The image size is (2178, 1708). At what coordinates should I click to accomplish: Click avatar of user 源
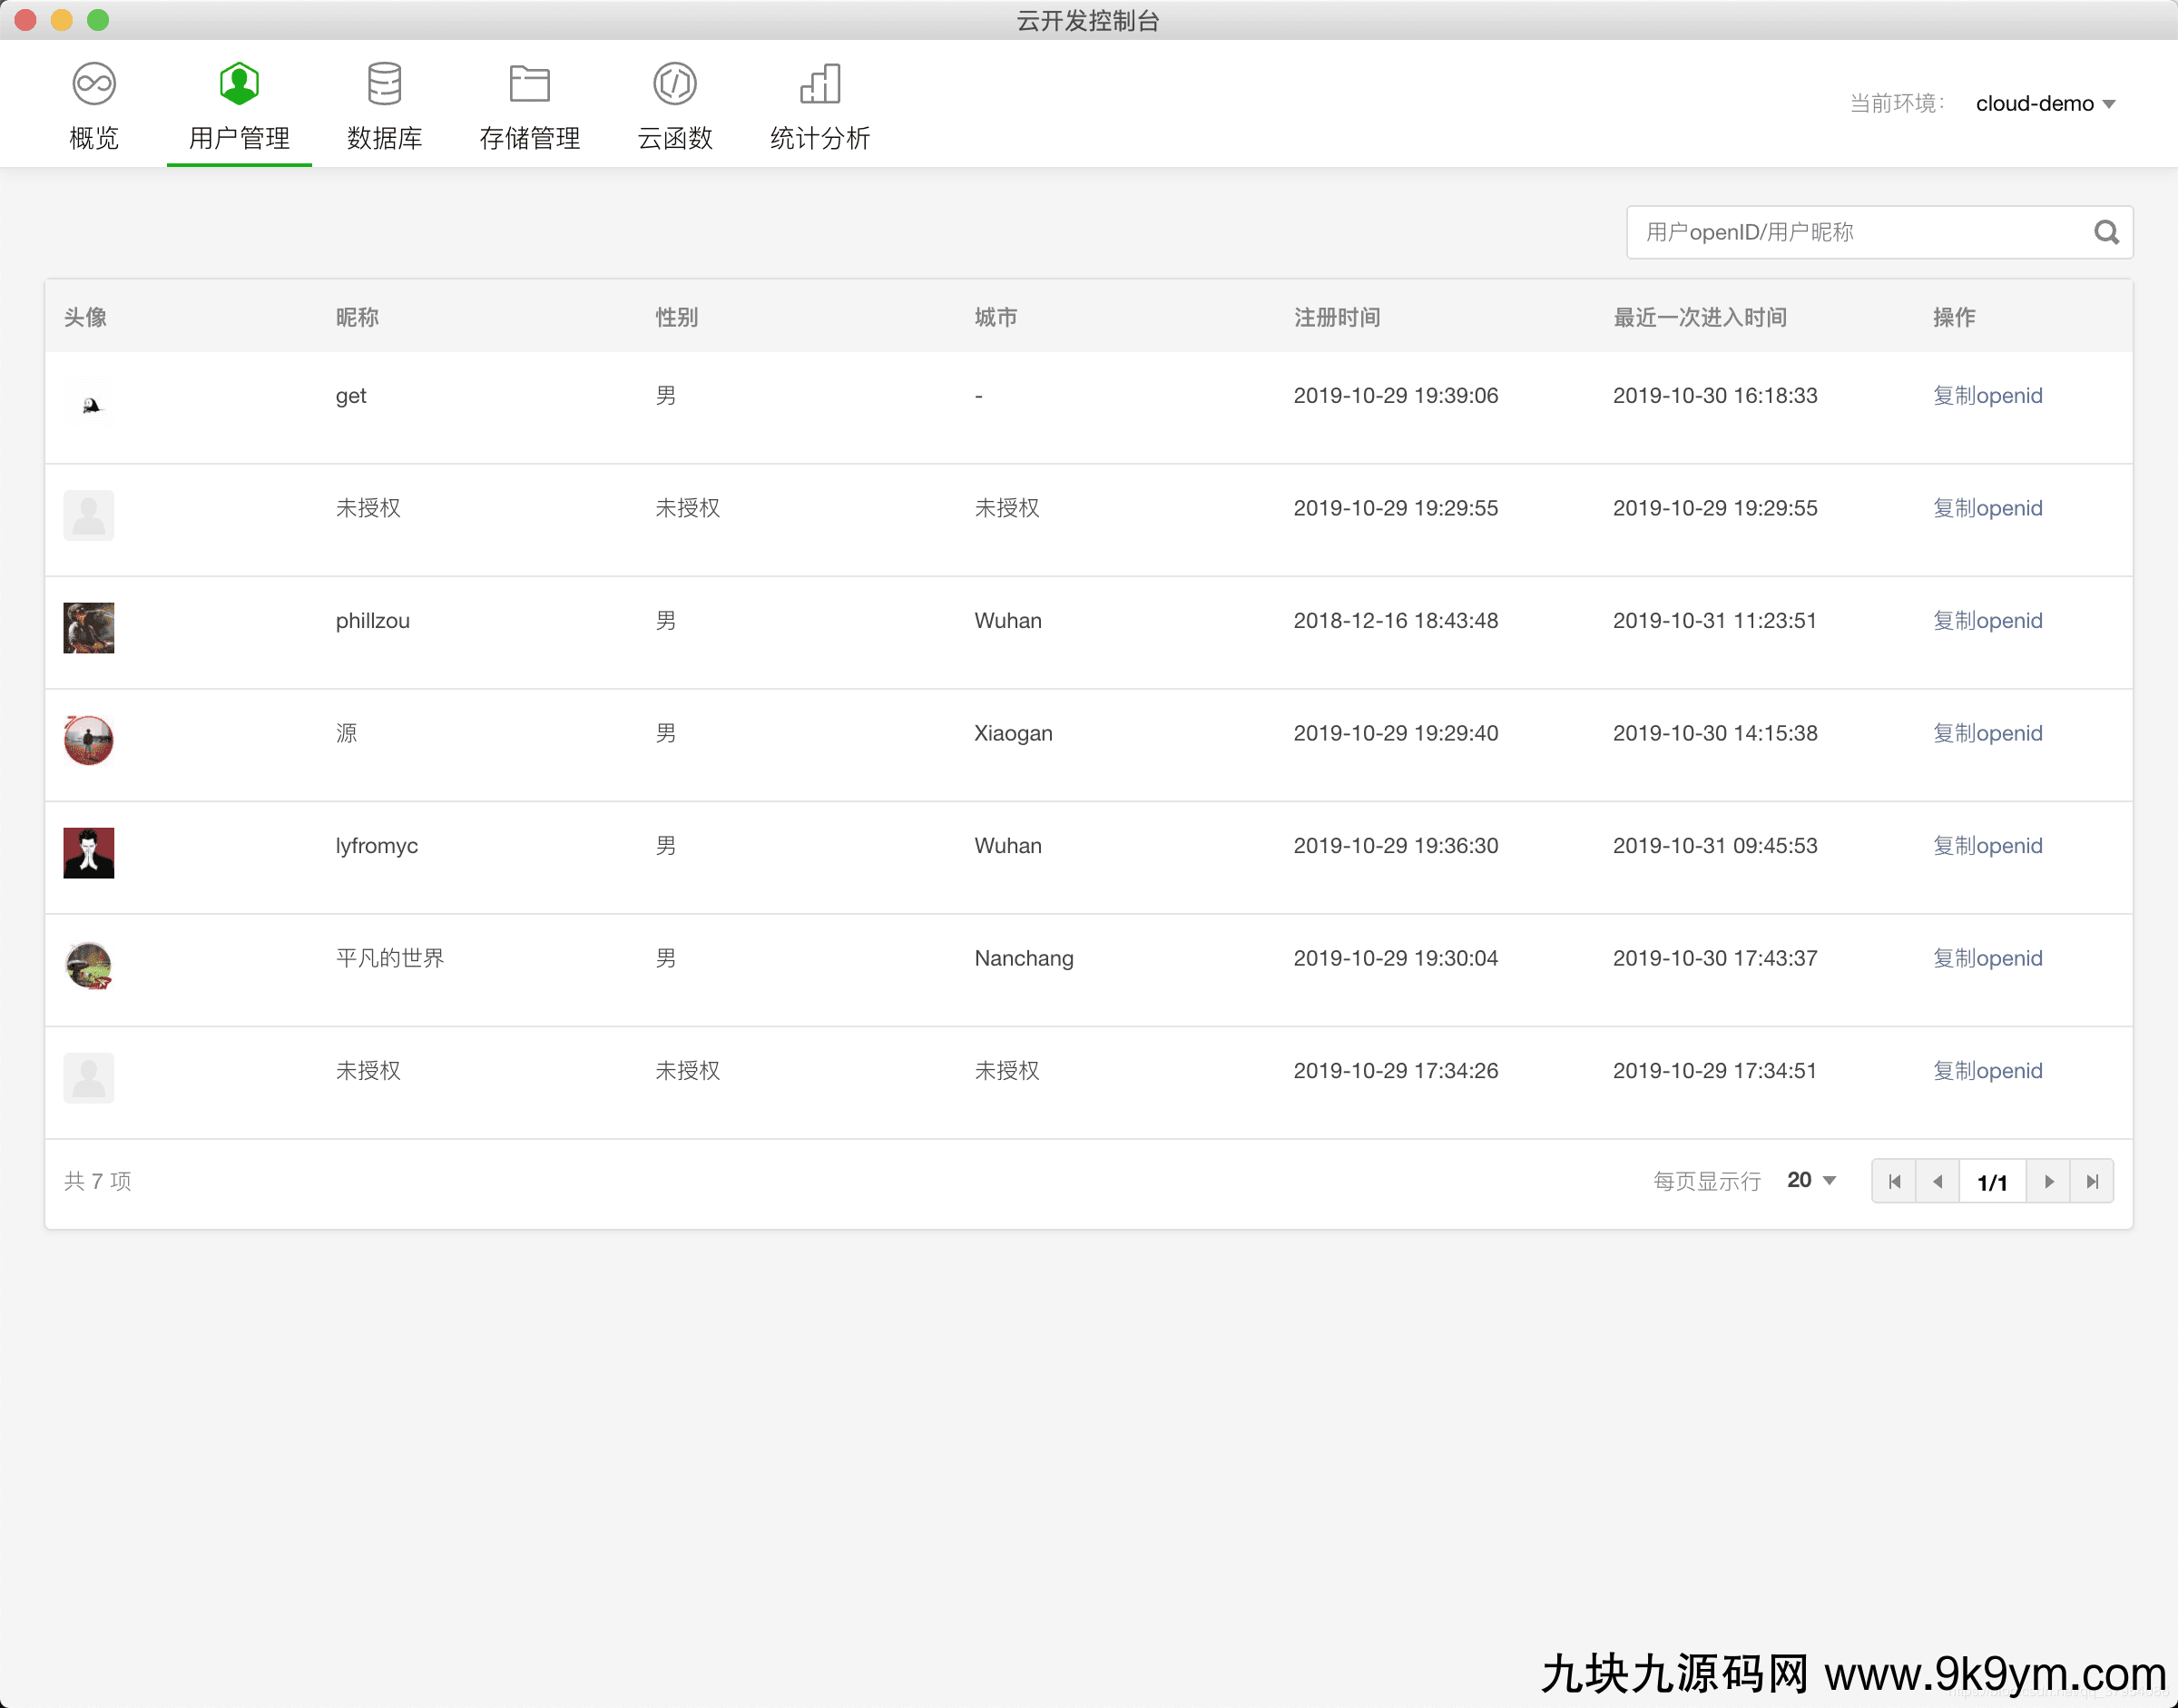tap(89, 740)
